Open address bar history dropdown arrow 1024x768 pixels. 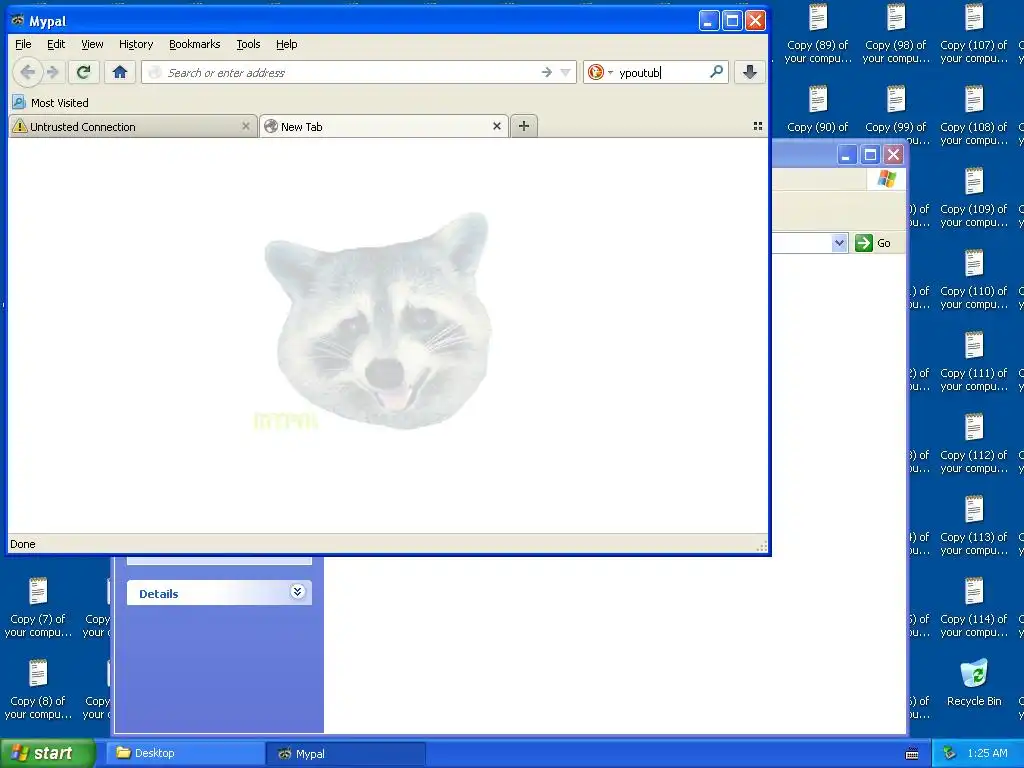[x=566, y=72]
